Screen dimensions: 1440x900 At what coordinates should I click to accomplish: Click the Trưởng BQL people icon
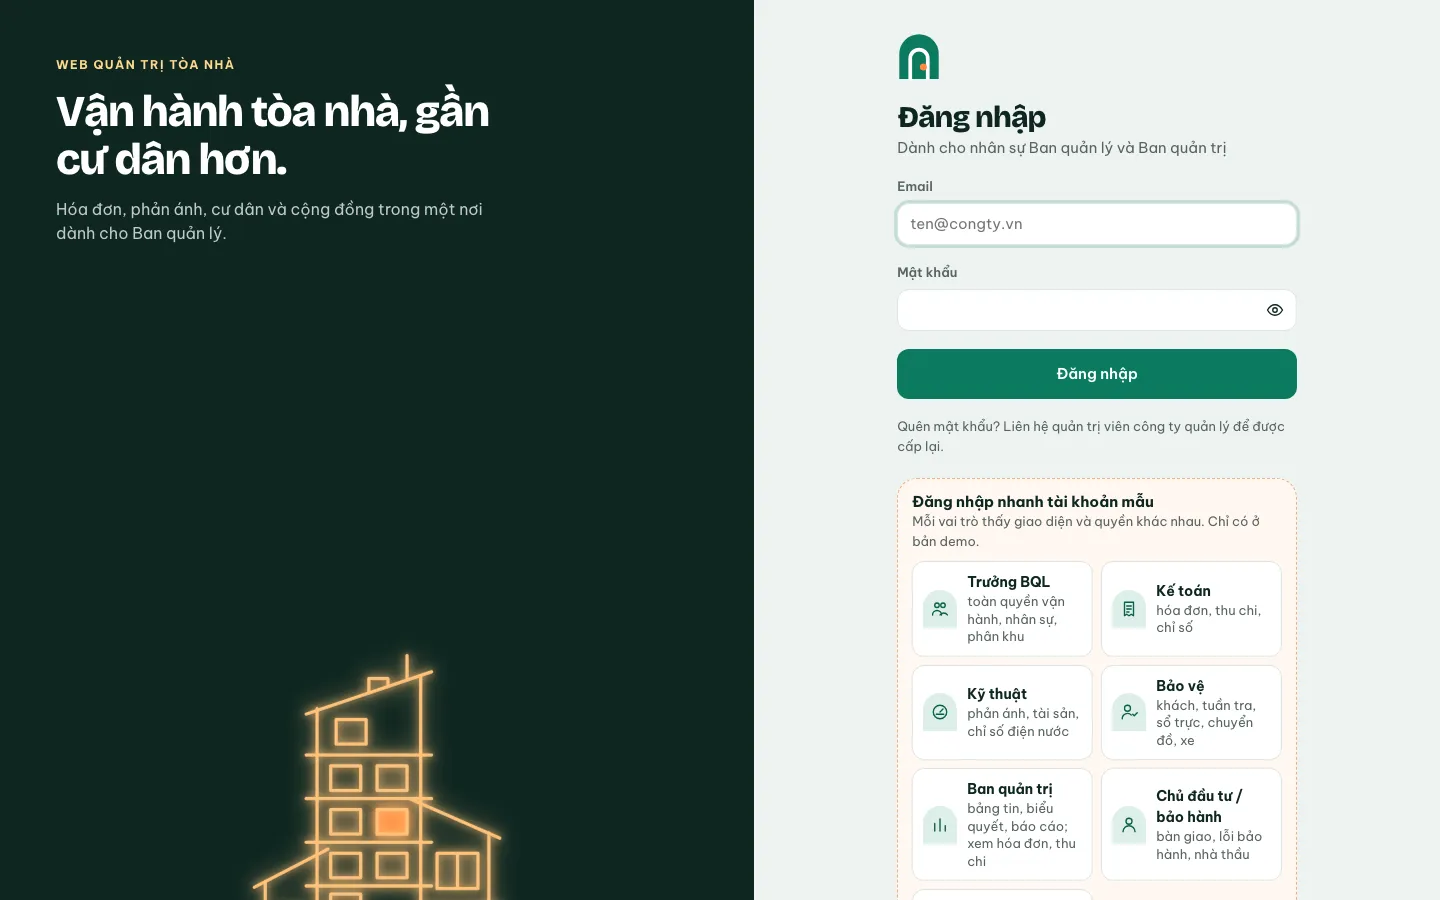point(940,608)
